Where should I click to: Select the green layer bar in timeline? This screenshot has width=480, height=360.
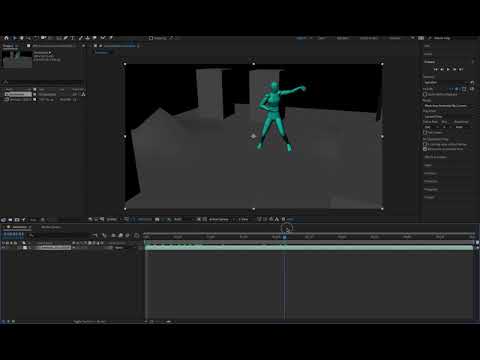click(x=309, y=248)
